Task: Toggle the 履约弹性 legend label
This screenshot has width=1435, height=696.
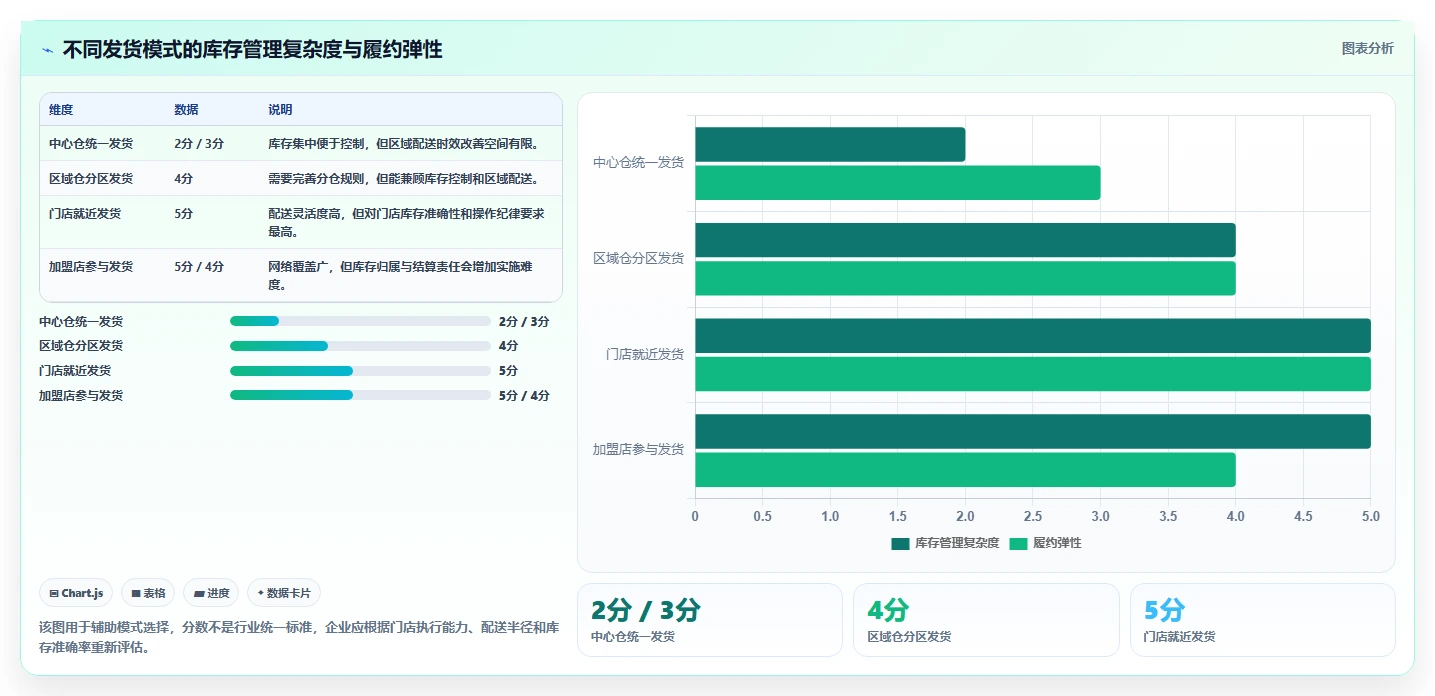Action: click(1057, 543)
